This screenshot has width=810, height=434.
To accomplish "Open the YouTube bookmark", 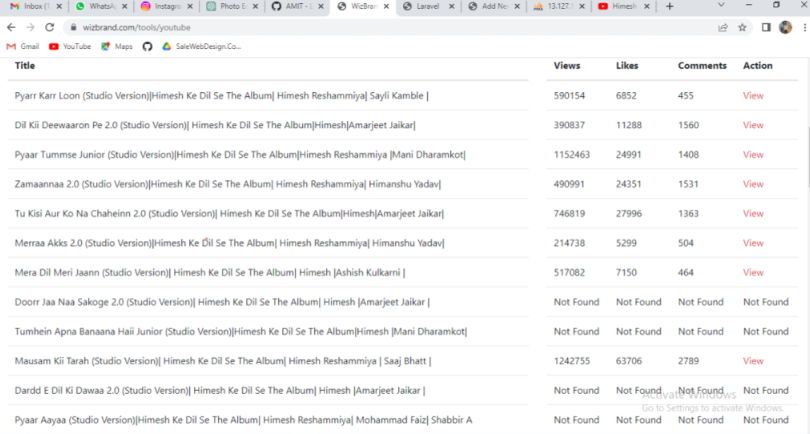I will (70, 46).
